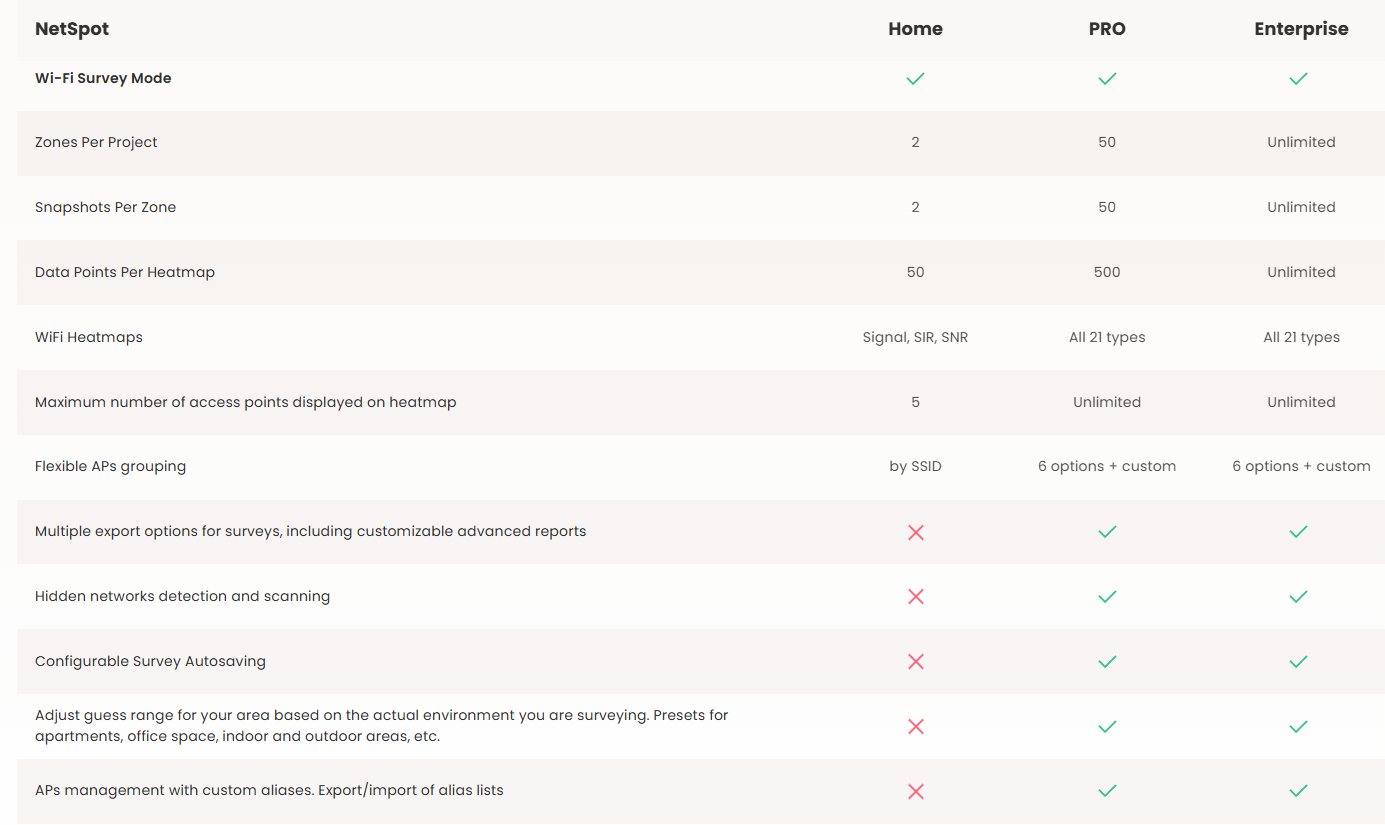
Task: Click the Flexible APs grouping row label
Action: point(110,466)
